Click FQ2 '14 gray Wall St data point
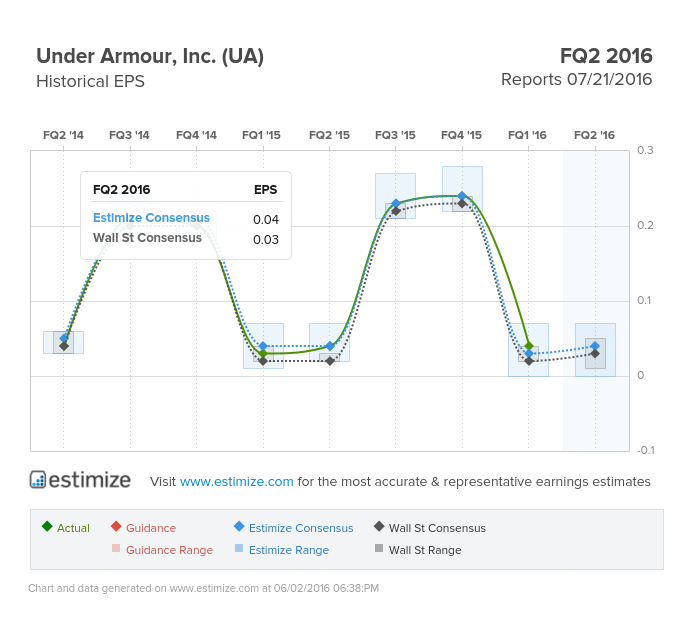 tap(64, 346)
